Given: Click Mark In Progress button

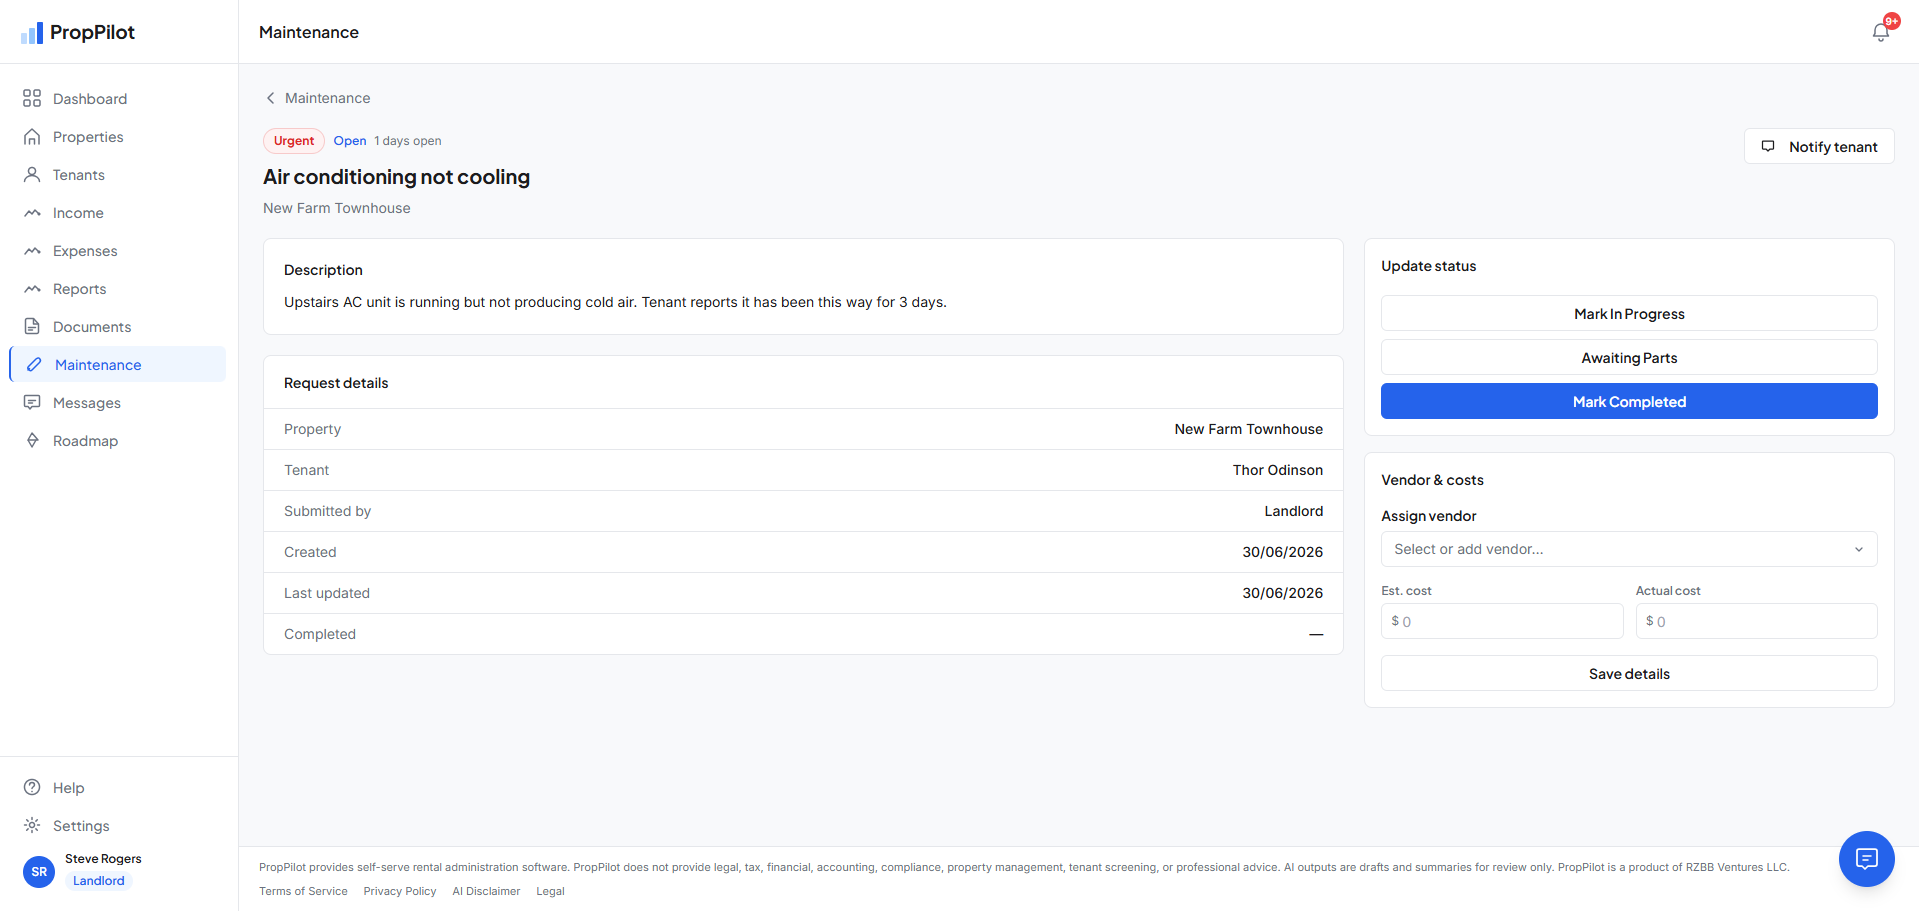Looking at the screenshot, I should click(x=1629, y=313).
